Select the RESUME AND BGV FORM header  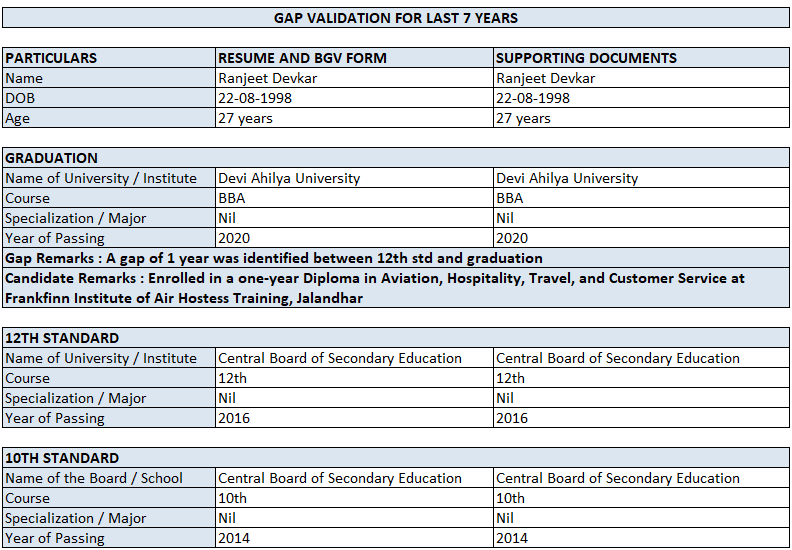point(354,58)
